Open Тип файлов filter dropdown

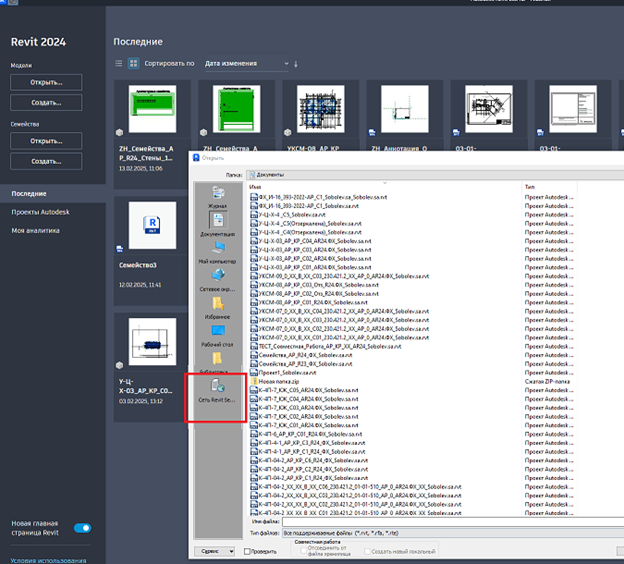tap(453, 533)
